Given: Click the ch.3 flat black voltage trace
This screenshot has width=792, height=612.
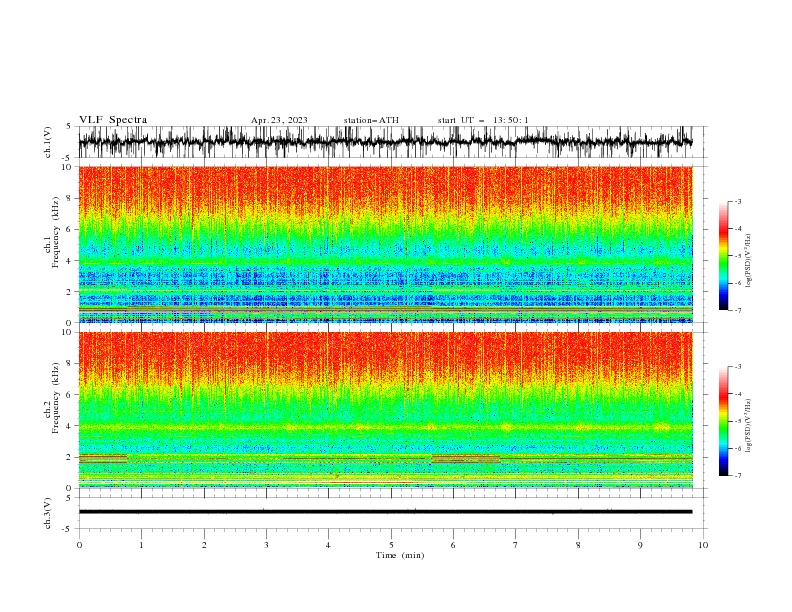Looking at the screenshot, I should [x=385, y=512].
